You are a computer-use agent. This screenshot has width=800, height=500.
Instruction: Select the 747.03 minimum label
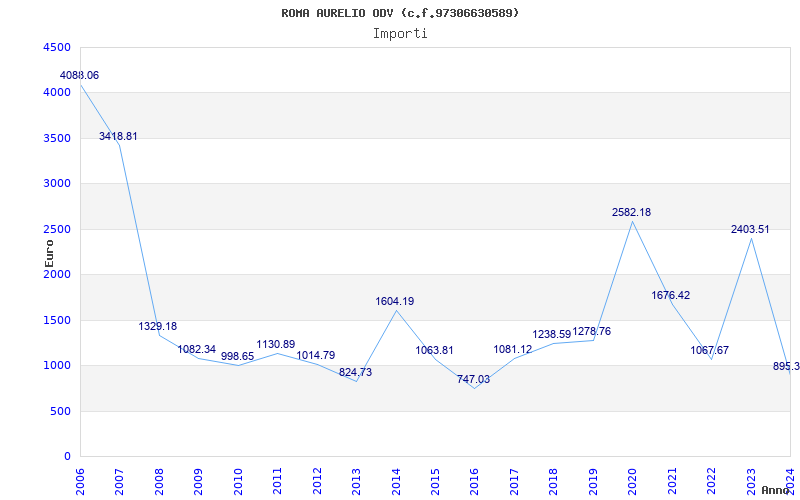[473, 380]
